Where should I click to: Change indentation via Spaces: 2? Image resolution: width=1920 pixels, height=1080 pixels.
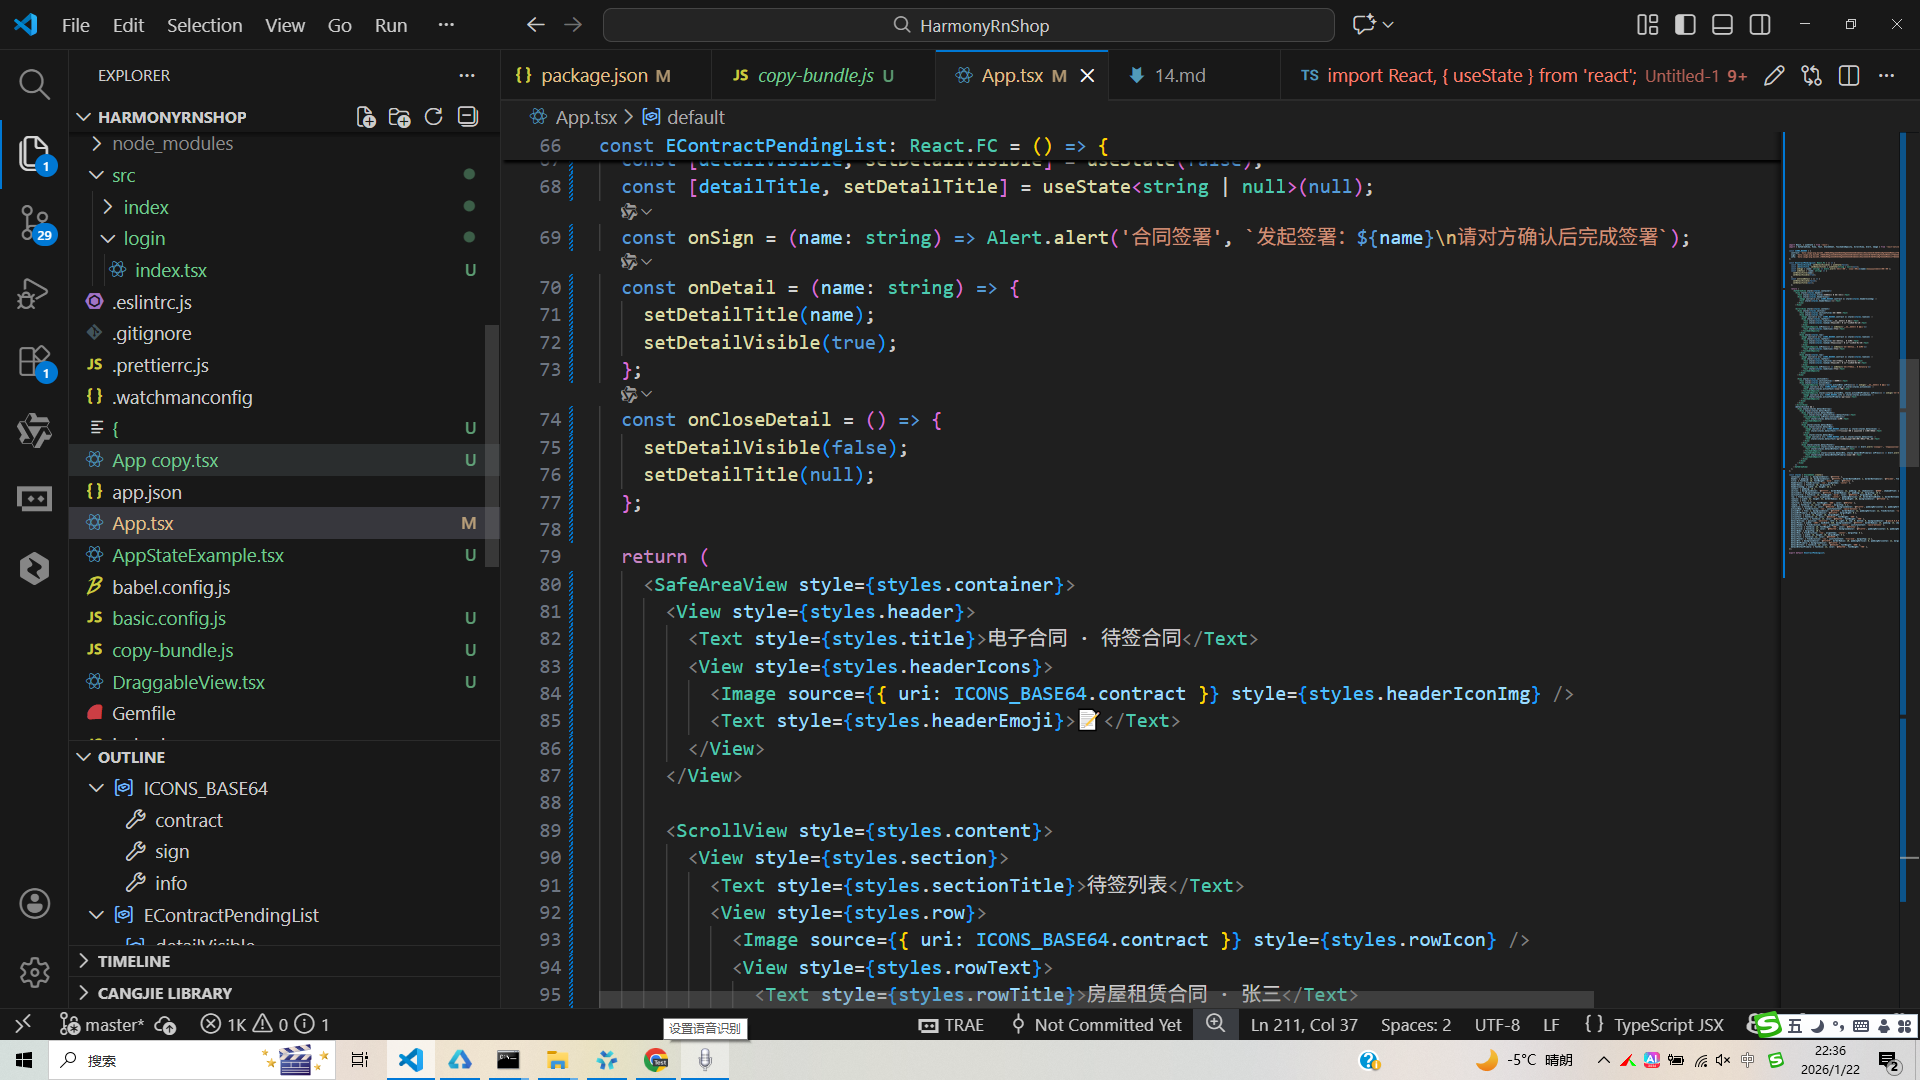click(x=1416, y=1024)
